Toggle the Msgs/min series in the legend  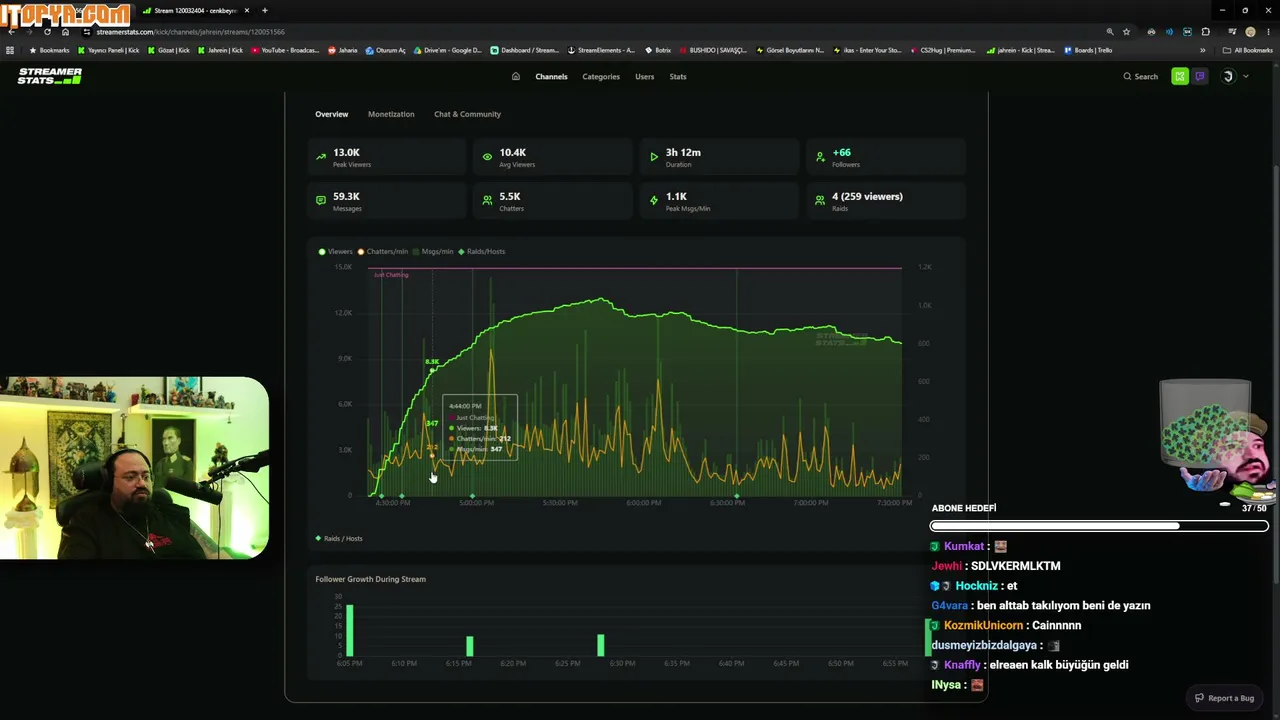point(433,251)
